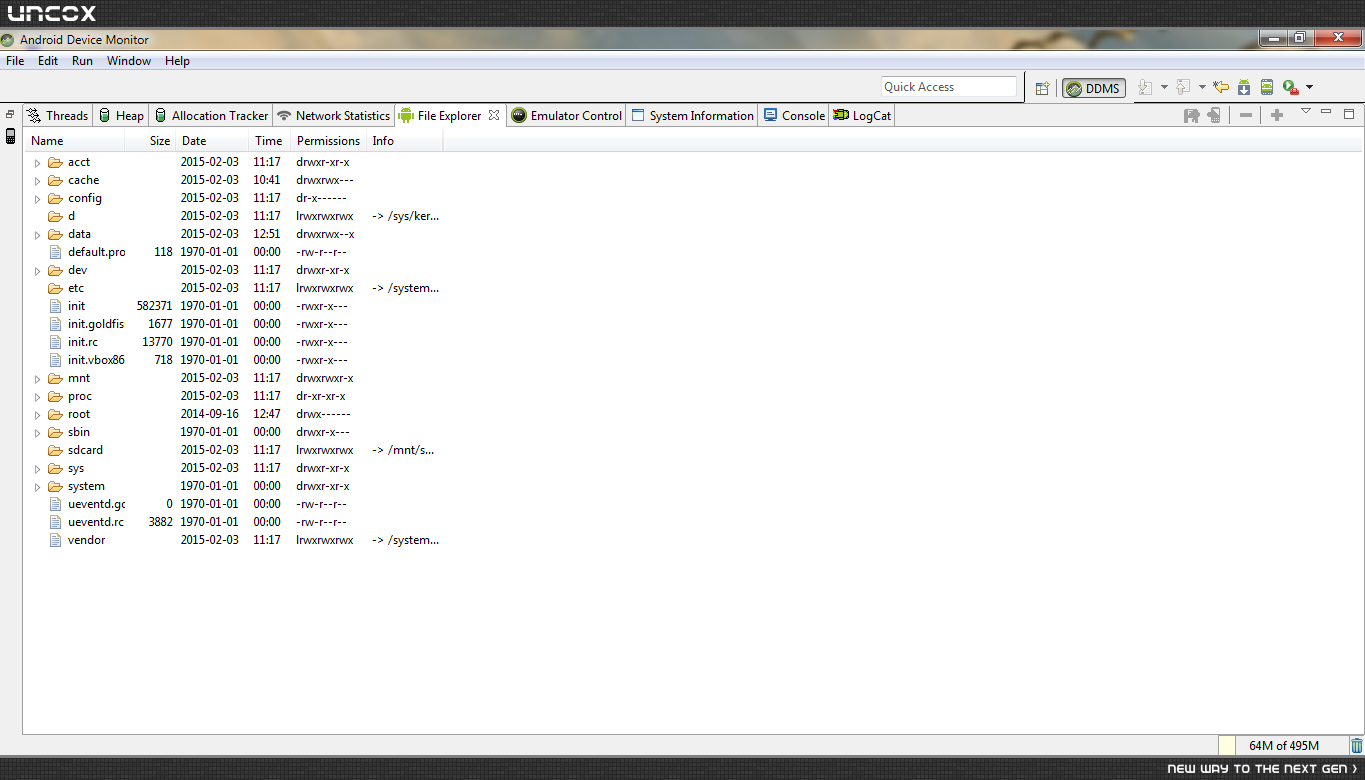Select the init.goldfis file name
This screenshot has height=780, width=1365.
(96, 324)
